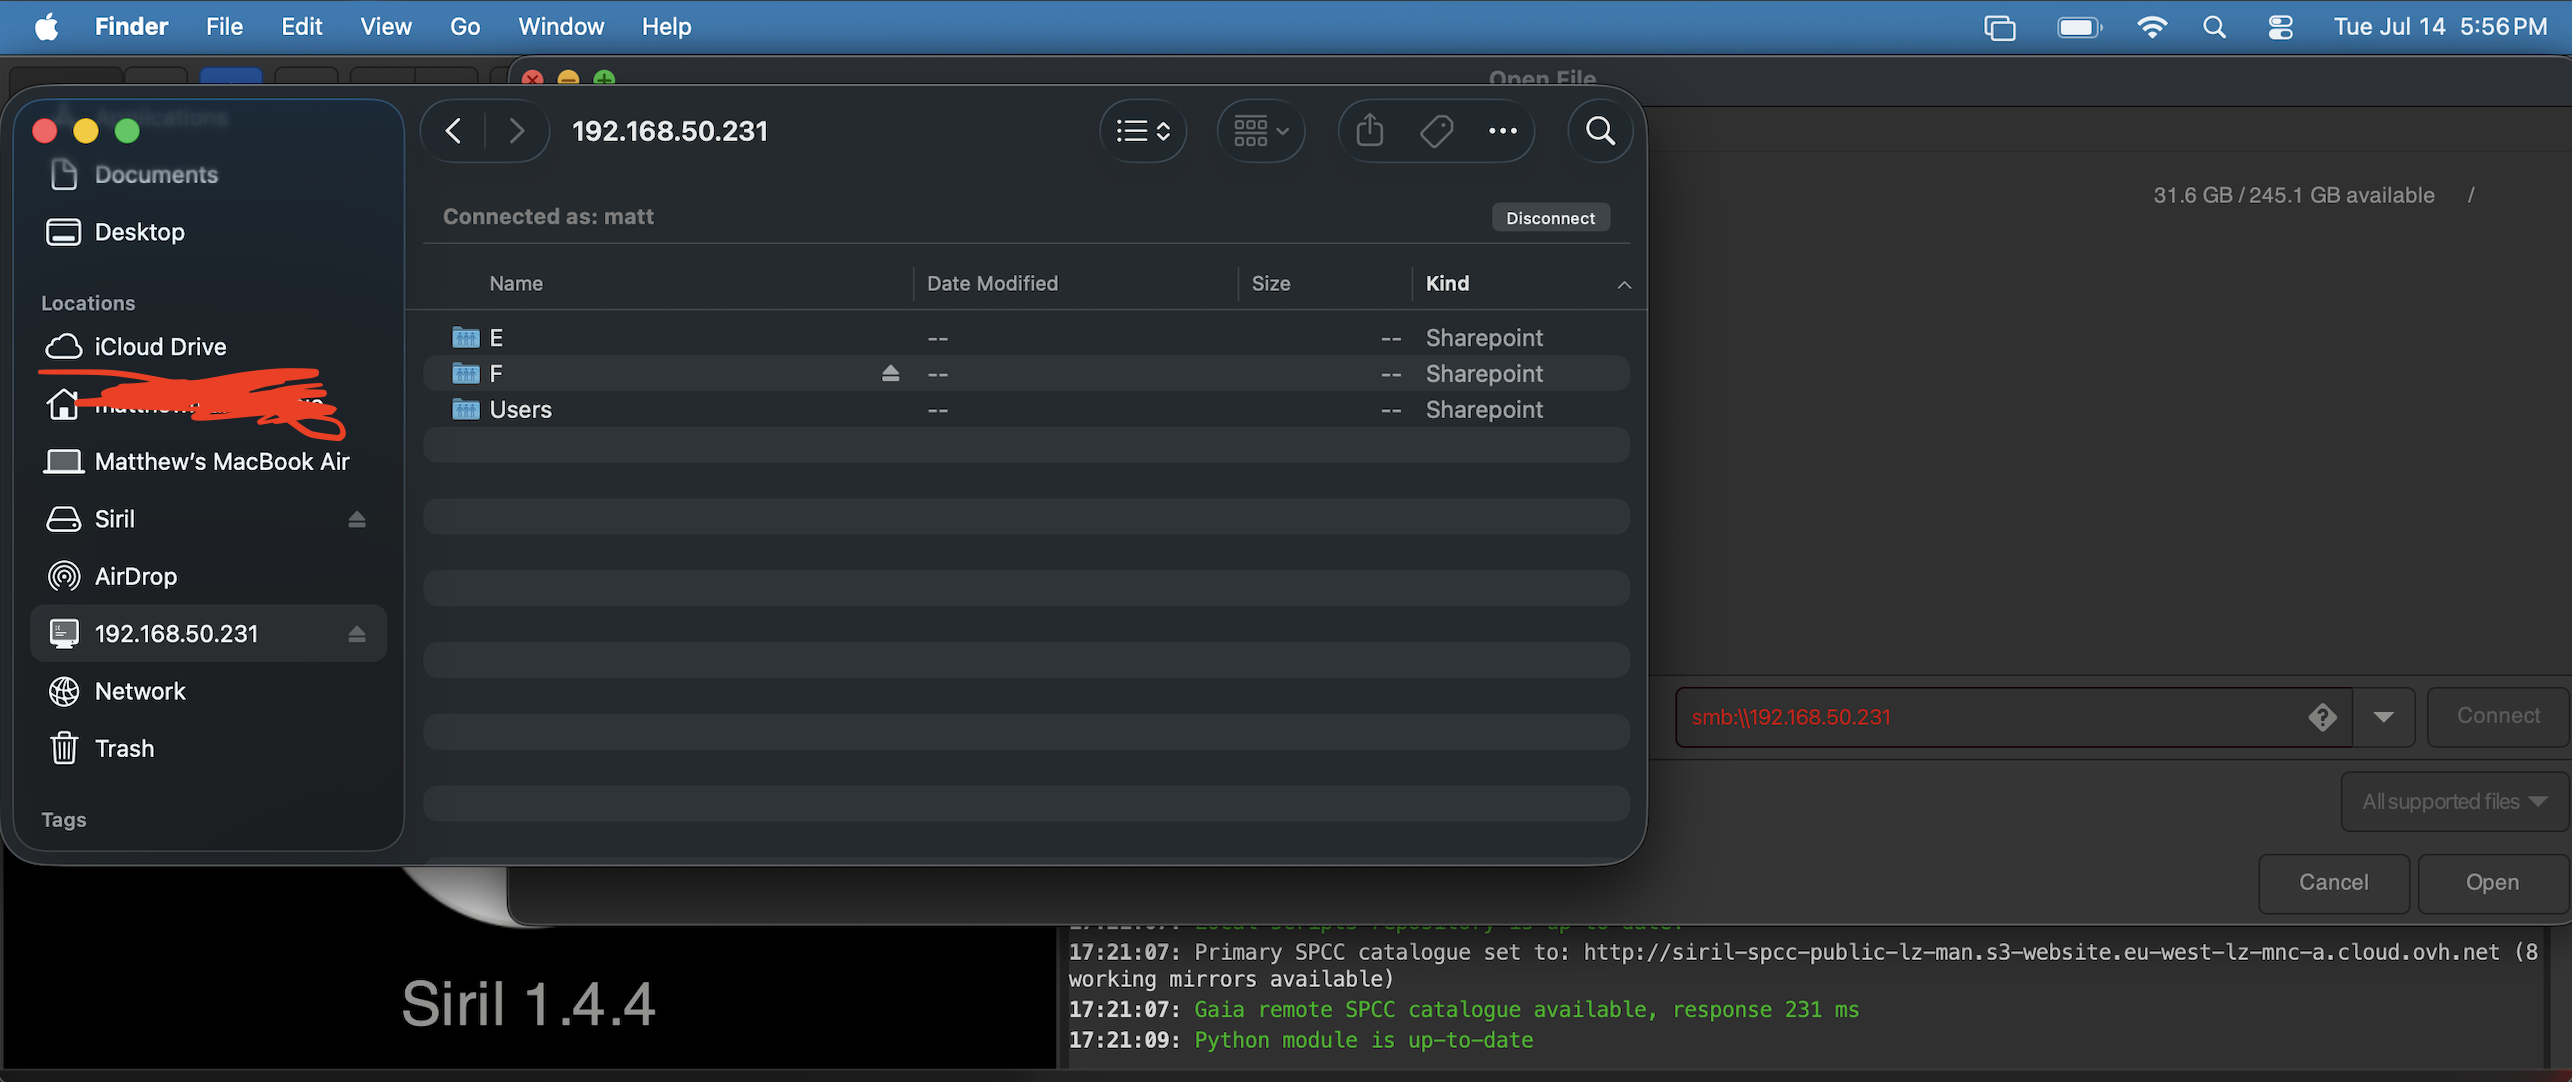The width and height of the screenshot is (2572, 1082).
Task: Open the Window menu
Action: coord(560,27)
